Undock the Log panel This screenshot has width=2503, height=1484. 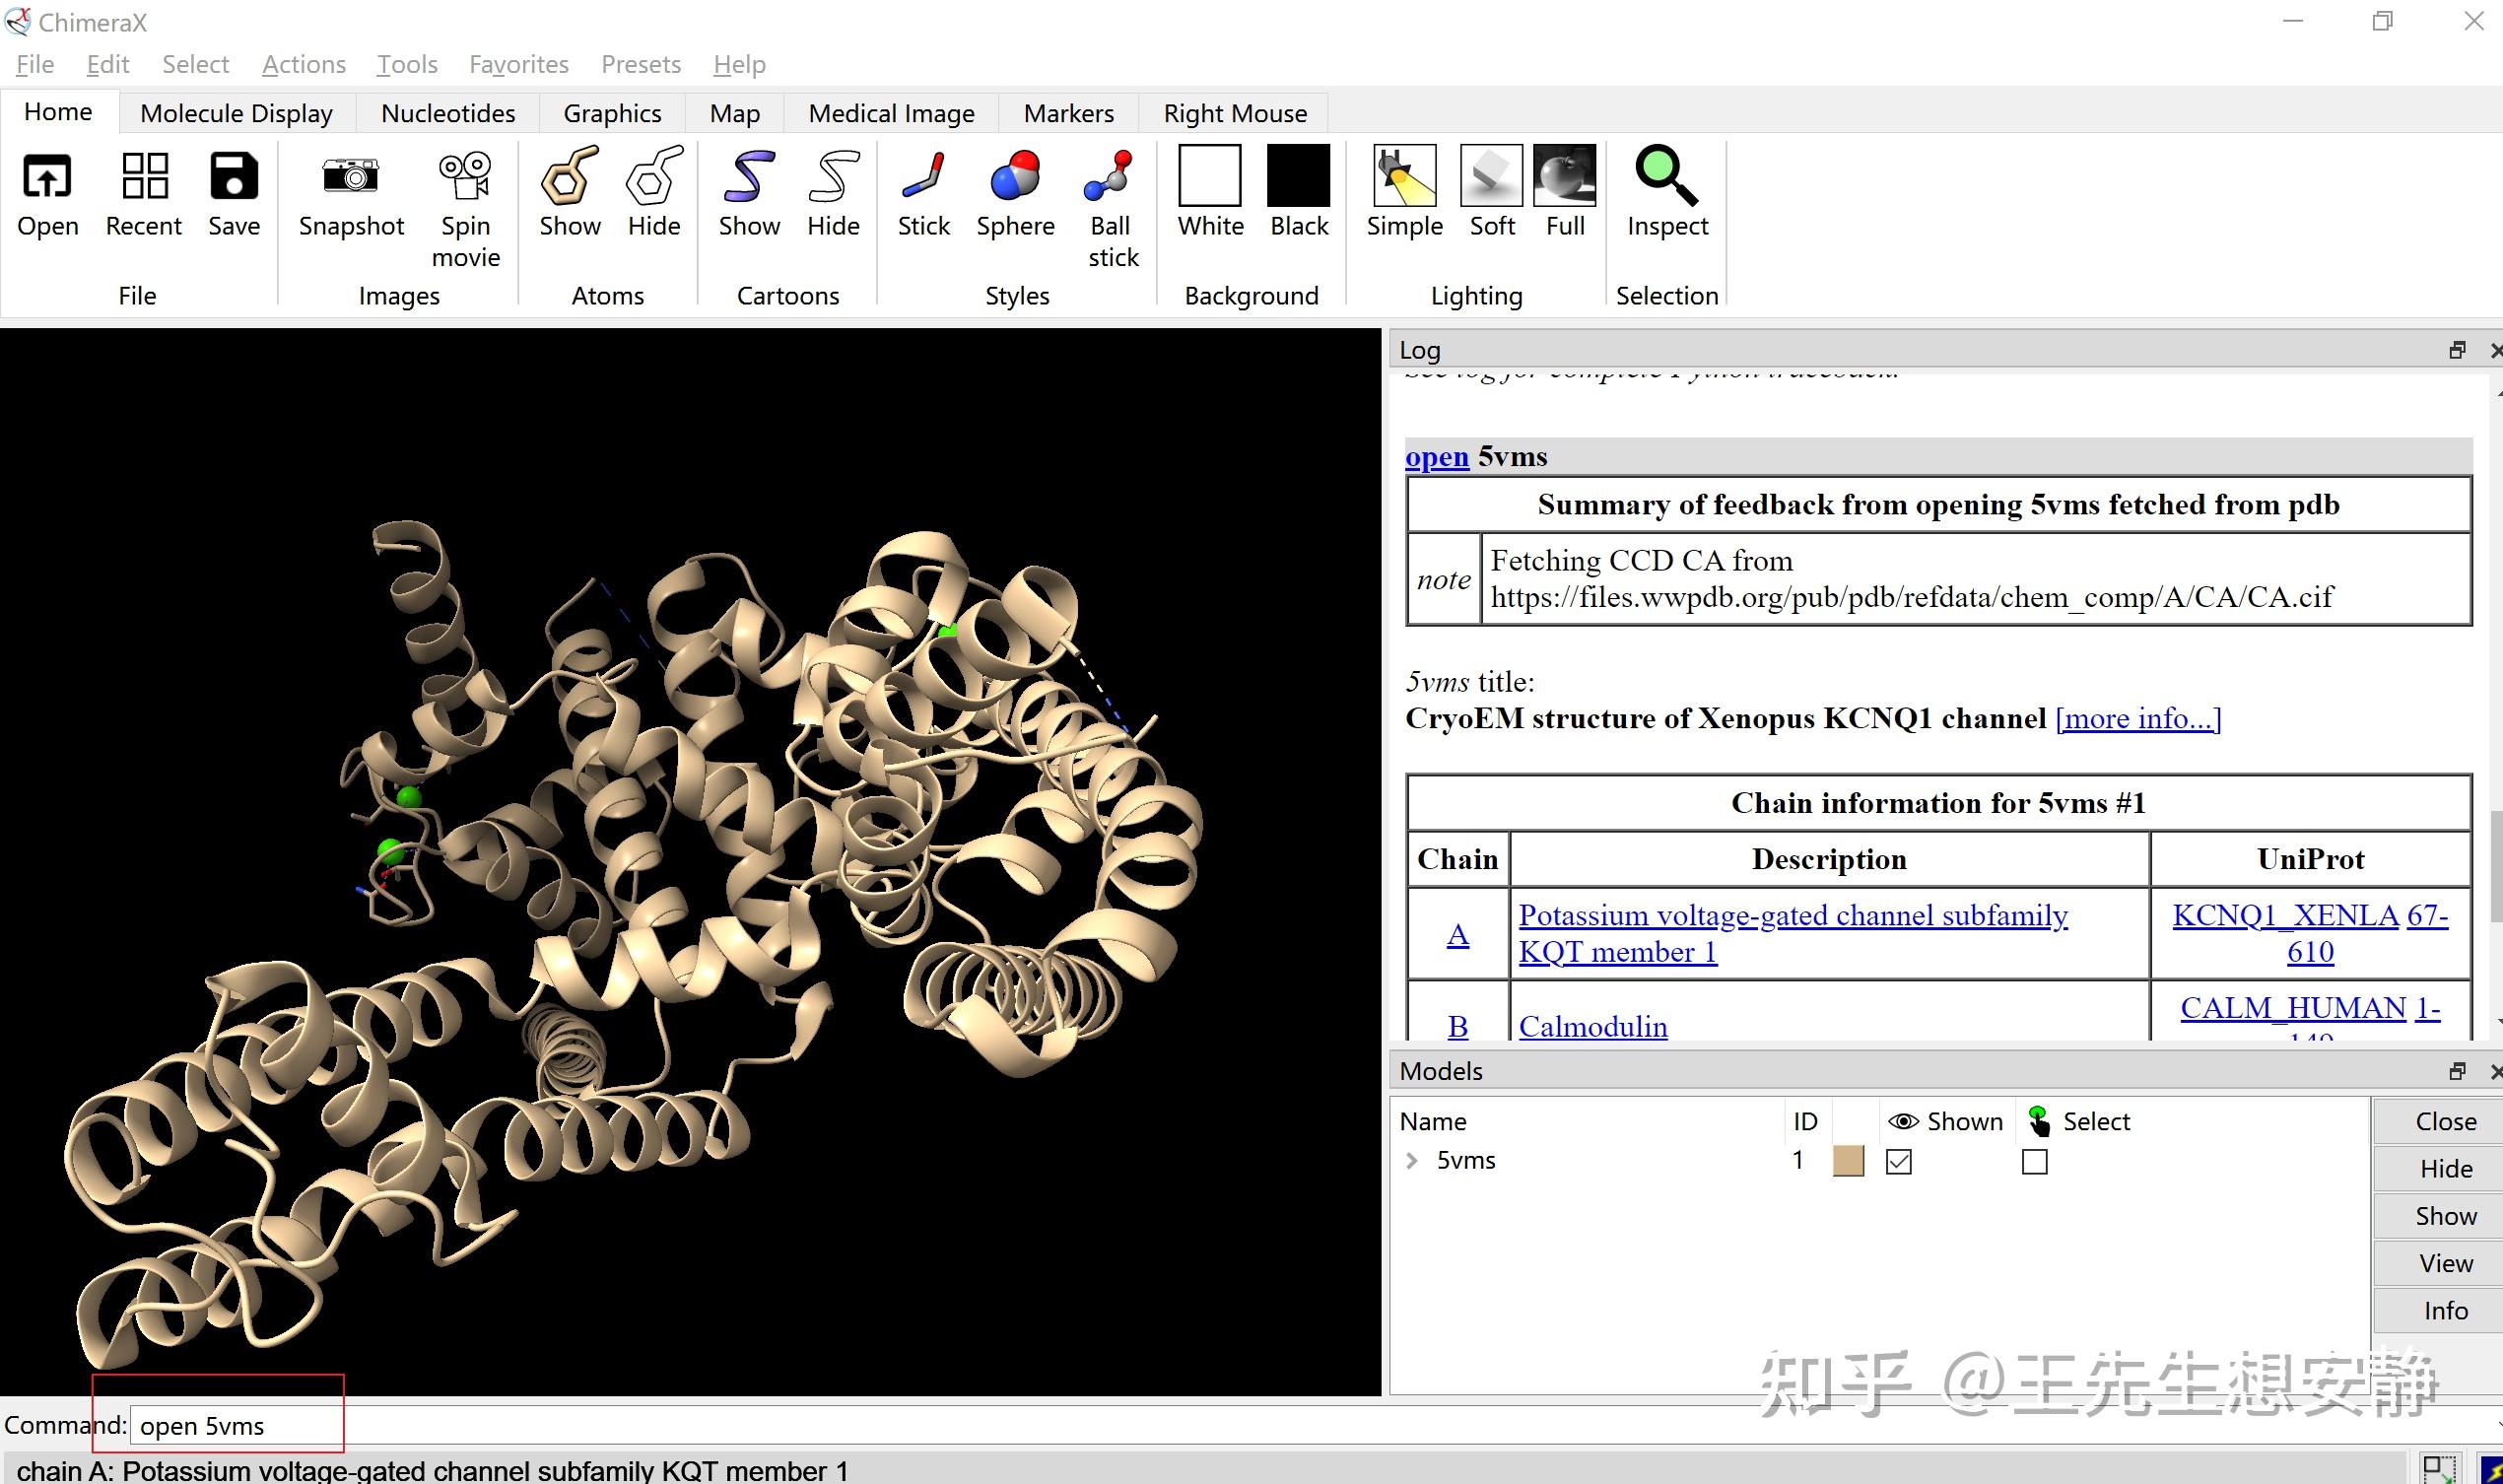(2457, 350)
